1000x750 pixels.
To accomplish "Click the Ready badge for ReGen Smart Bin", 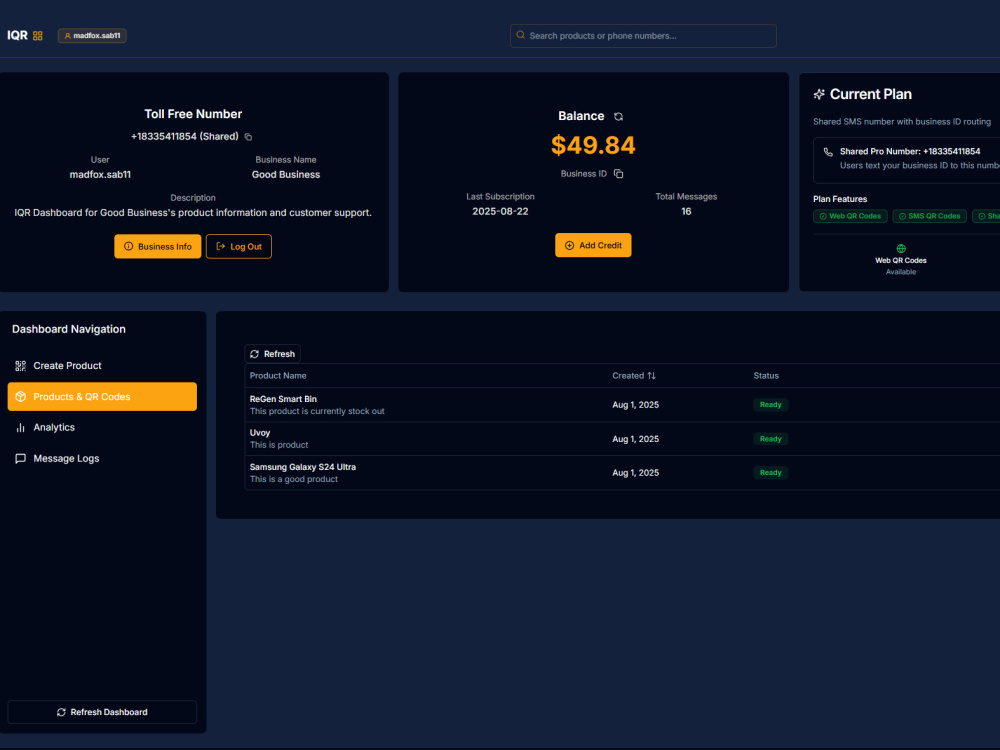I will [x=770, y=405].
